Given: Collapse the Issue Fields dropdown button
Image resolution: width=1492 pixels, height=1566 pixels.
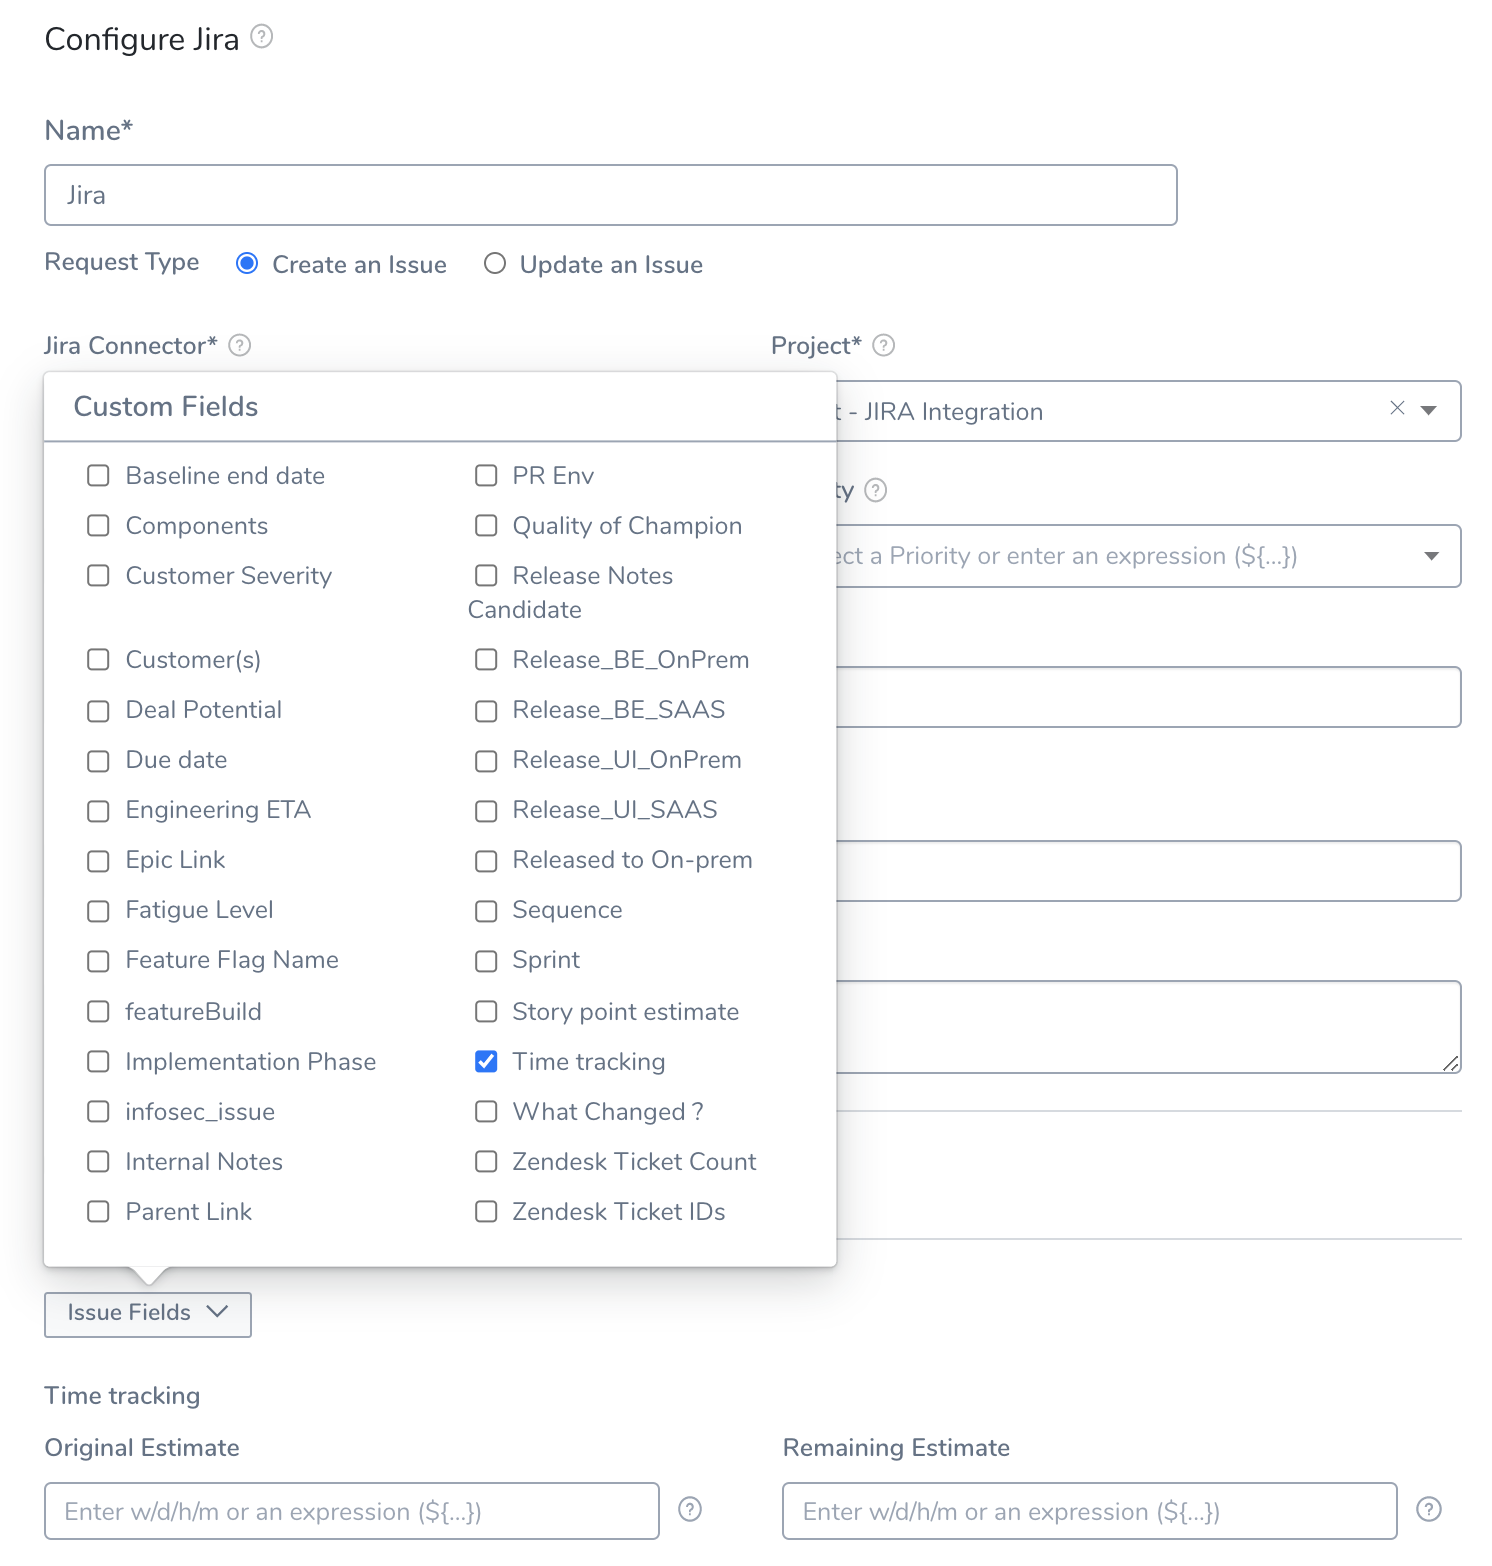Looking at the screenshot, I should [x=148, y=1314].
